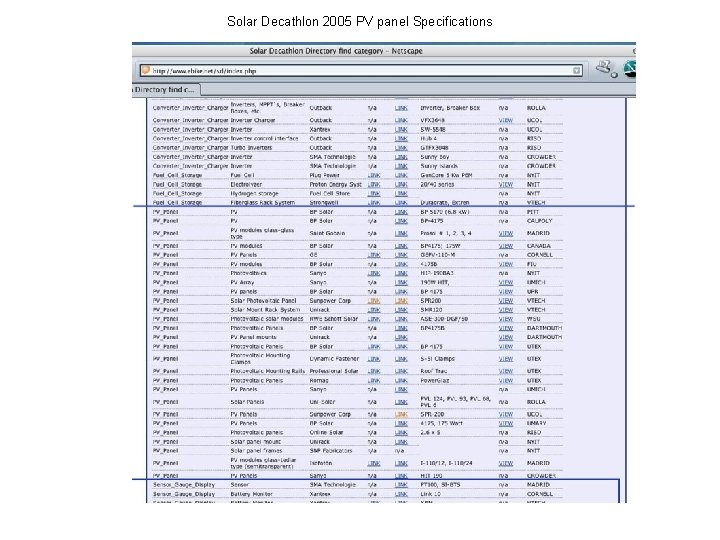
Task: Open LINK in the SMA Technologie Sensor row
Action: [x=401, y=485]
